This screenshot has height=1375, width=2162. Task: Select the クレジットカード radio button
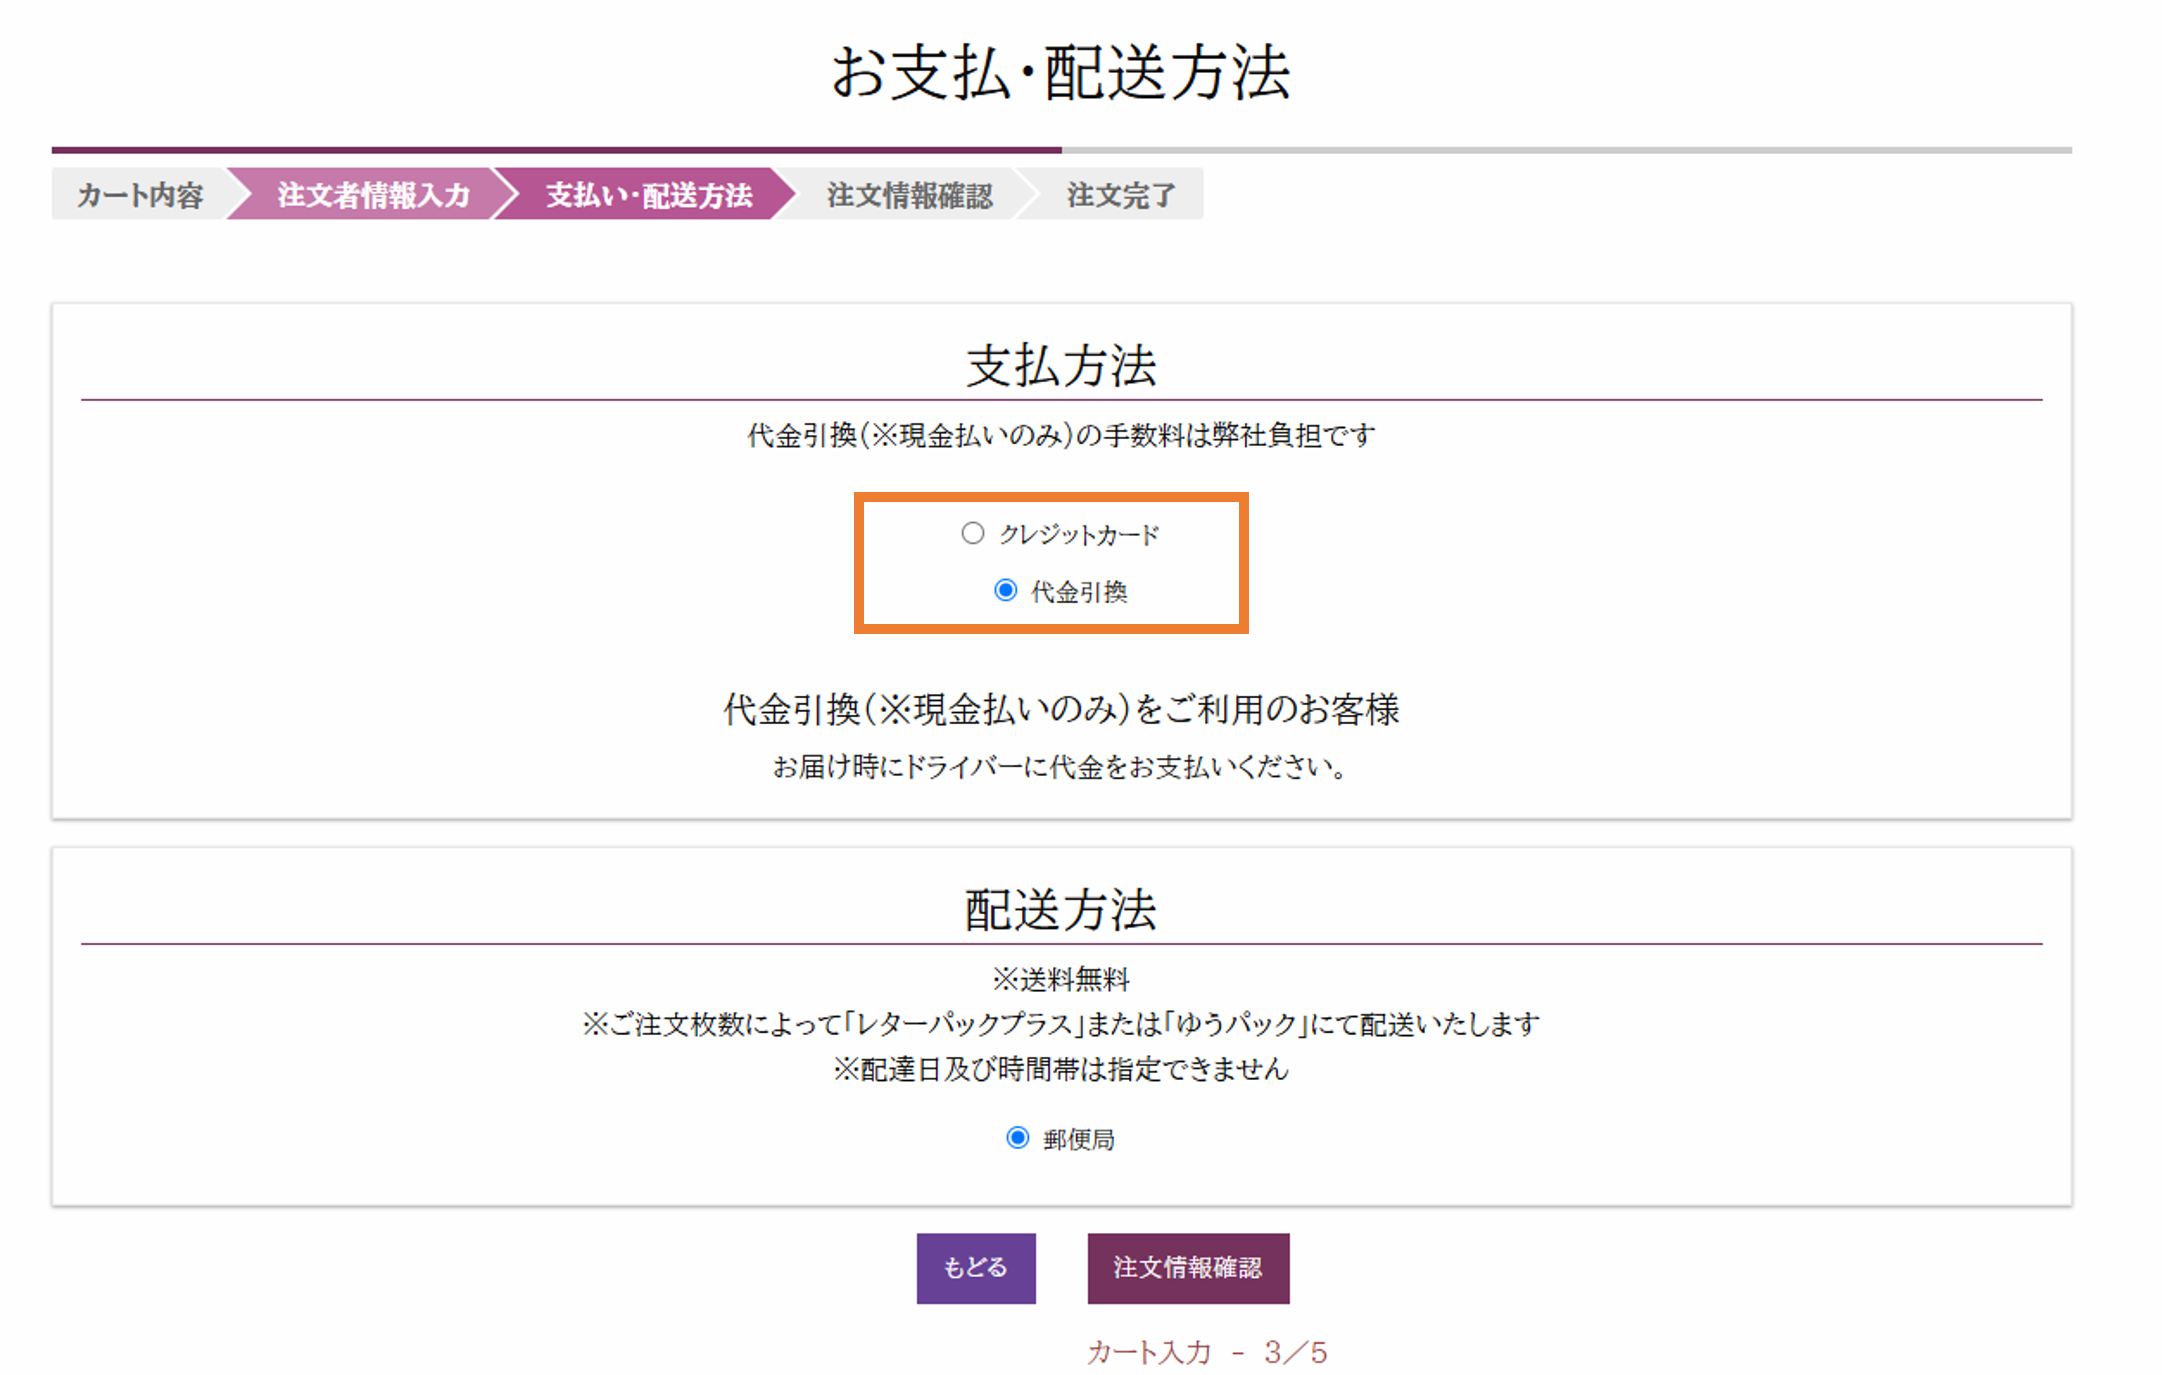tap(972, 533)
